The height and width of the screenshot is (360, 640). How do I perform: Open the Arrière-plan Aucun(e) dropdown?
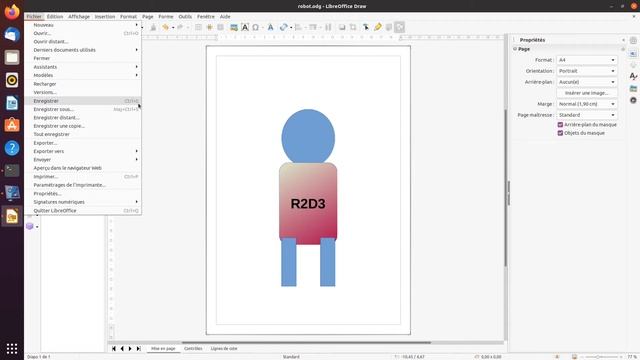tap(587, 82)
